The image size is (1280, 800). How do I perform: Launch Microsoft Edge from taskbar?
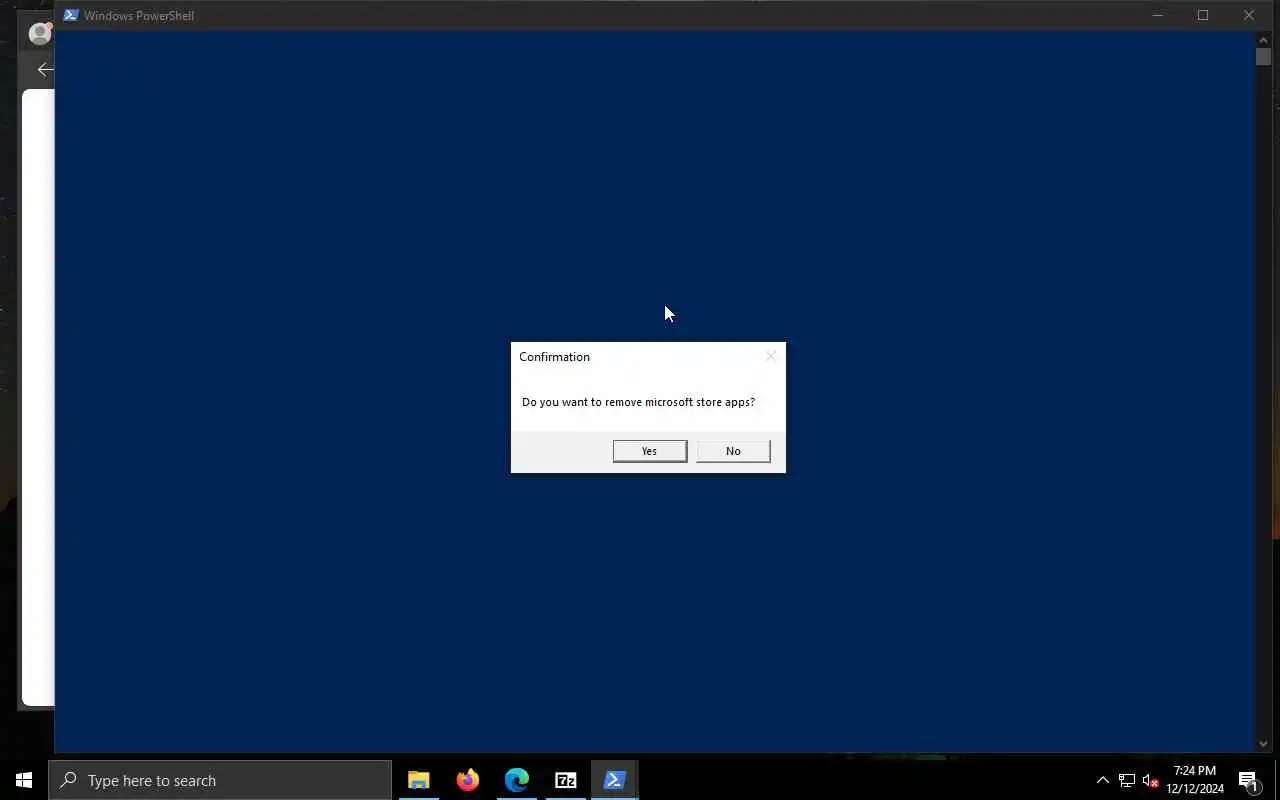[x=516, y=780]
